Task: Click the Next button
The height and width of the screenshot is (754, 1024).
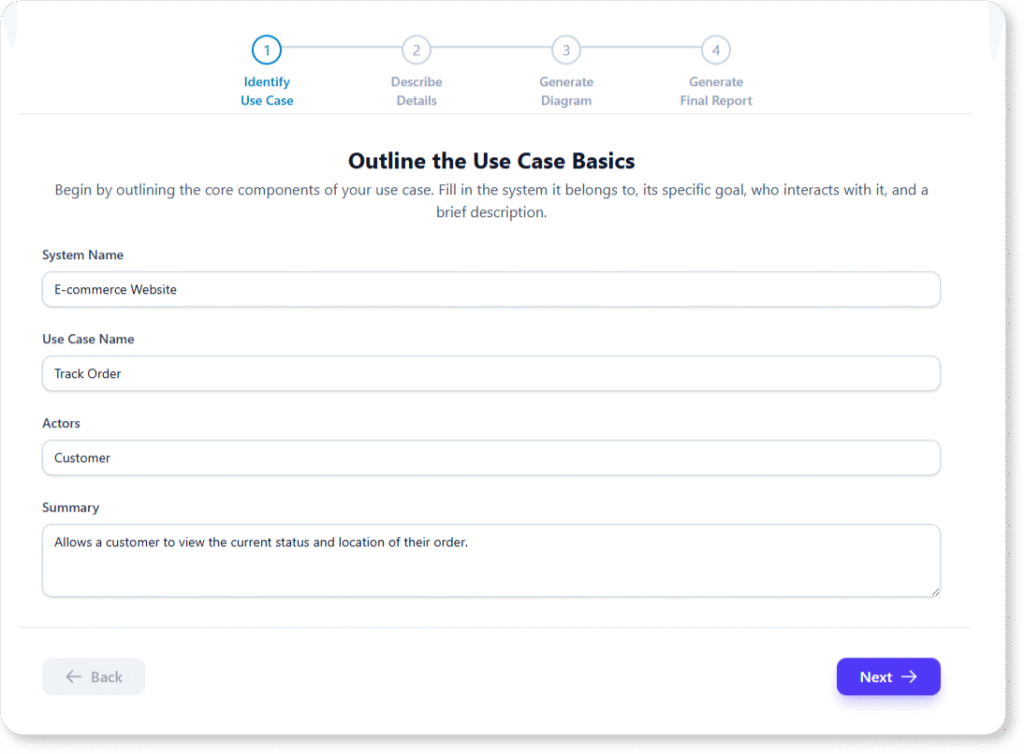Action: click(888, 676)
